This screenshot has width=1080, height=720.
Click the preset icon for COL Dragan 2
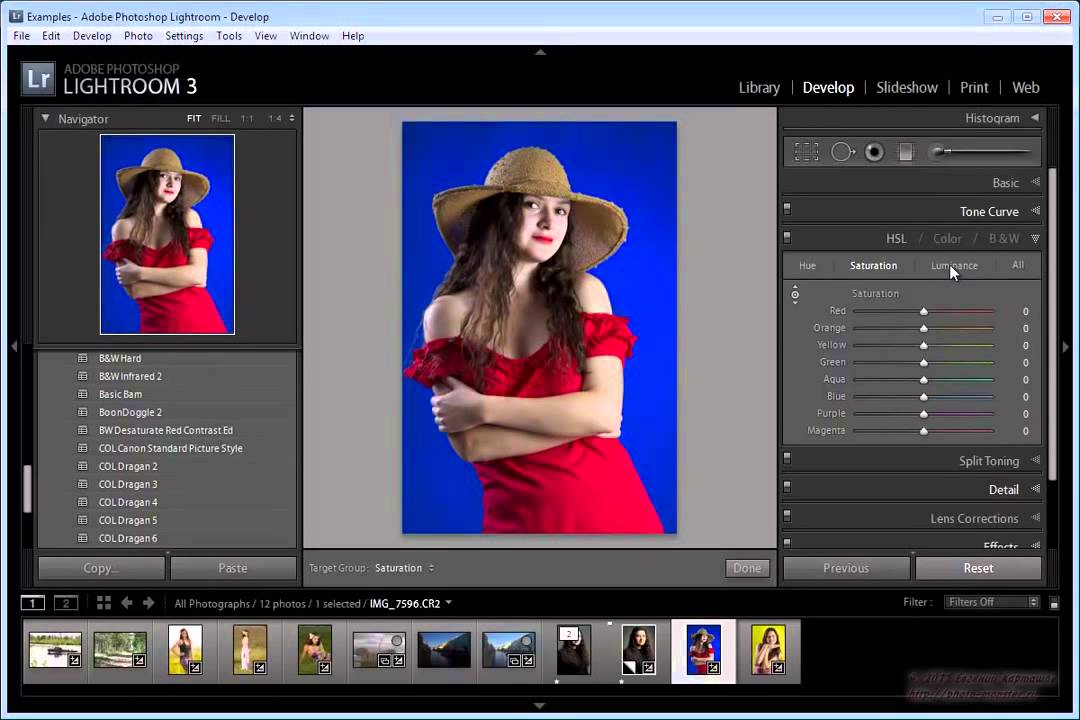coord(83,466)
